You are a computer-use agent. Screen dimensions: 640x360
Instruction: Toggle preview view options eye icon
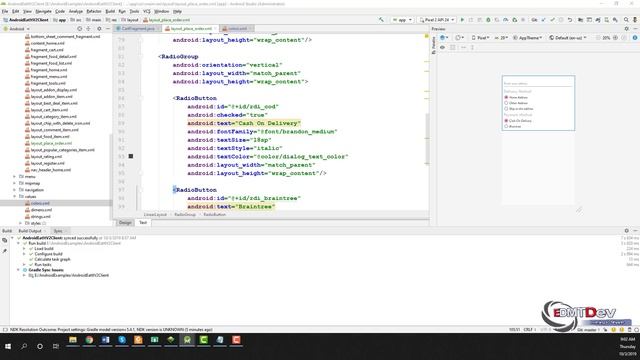(442, 47)
